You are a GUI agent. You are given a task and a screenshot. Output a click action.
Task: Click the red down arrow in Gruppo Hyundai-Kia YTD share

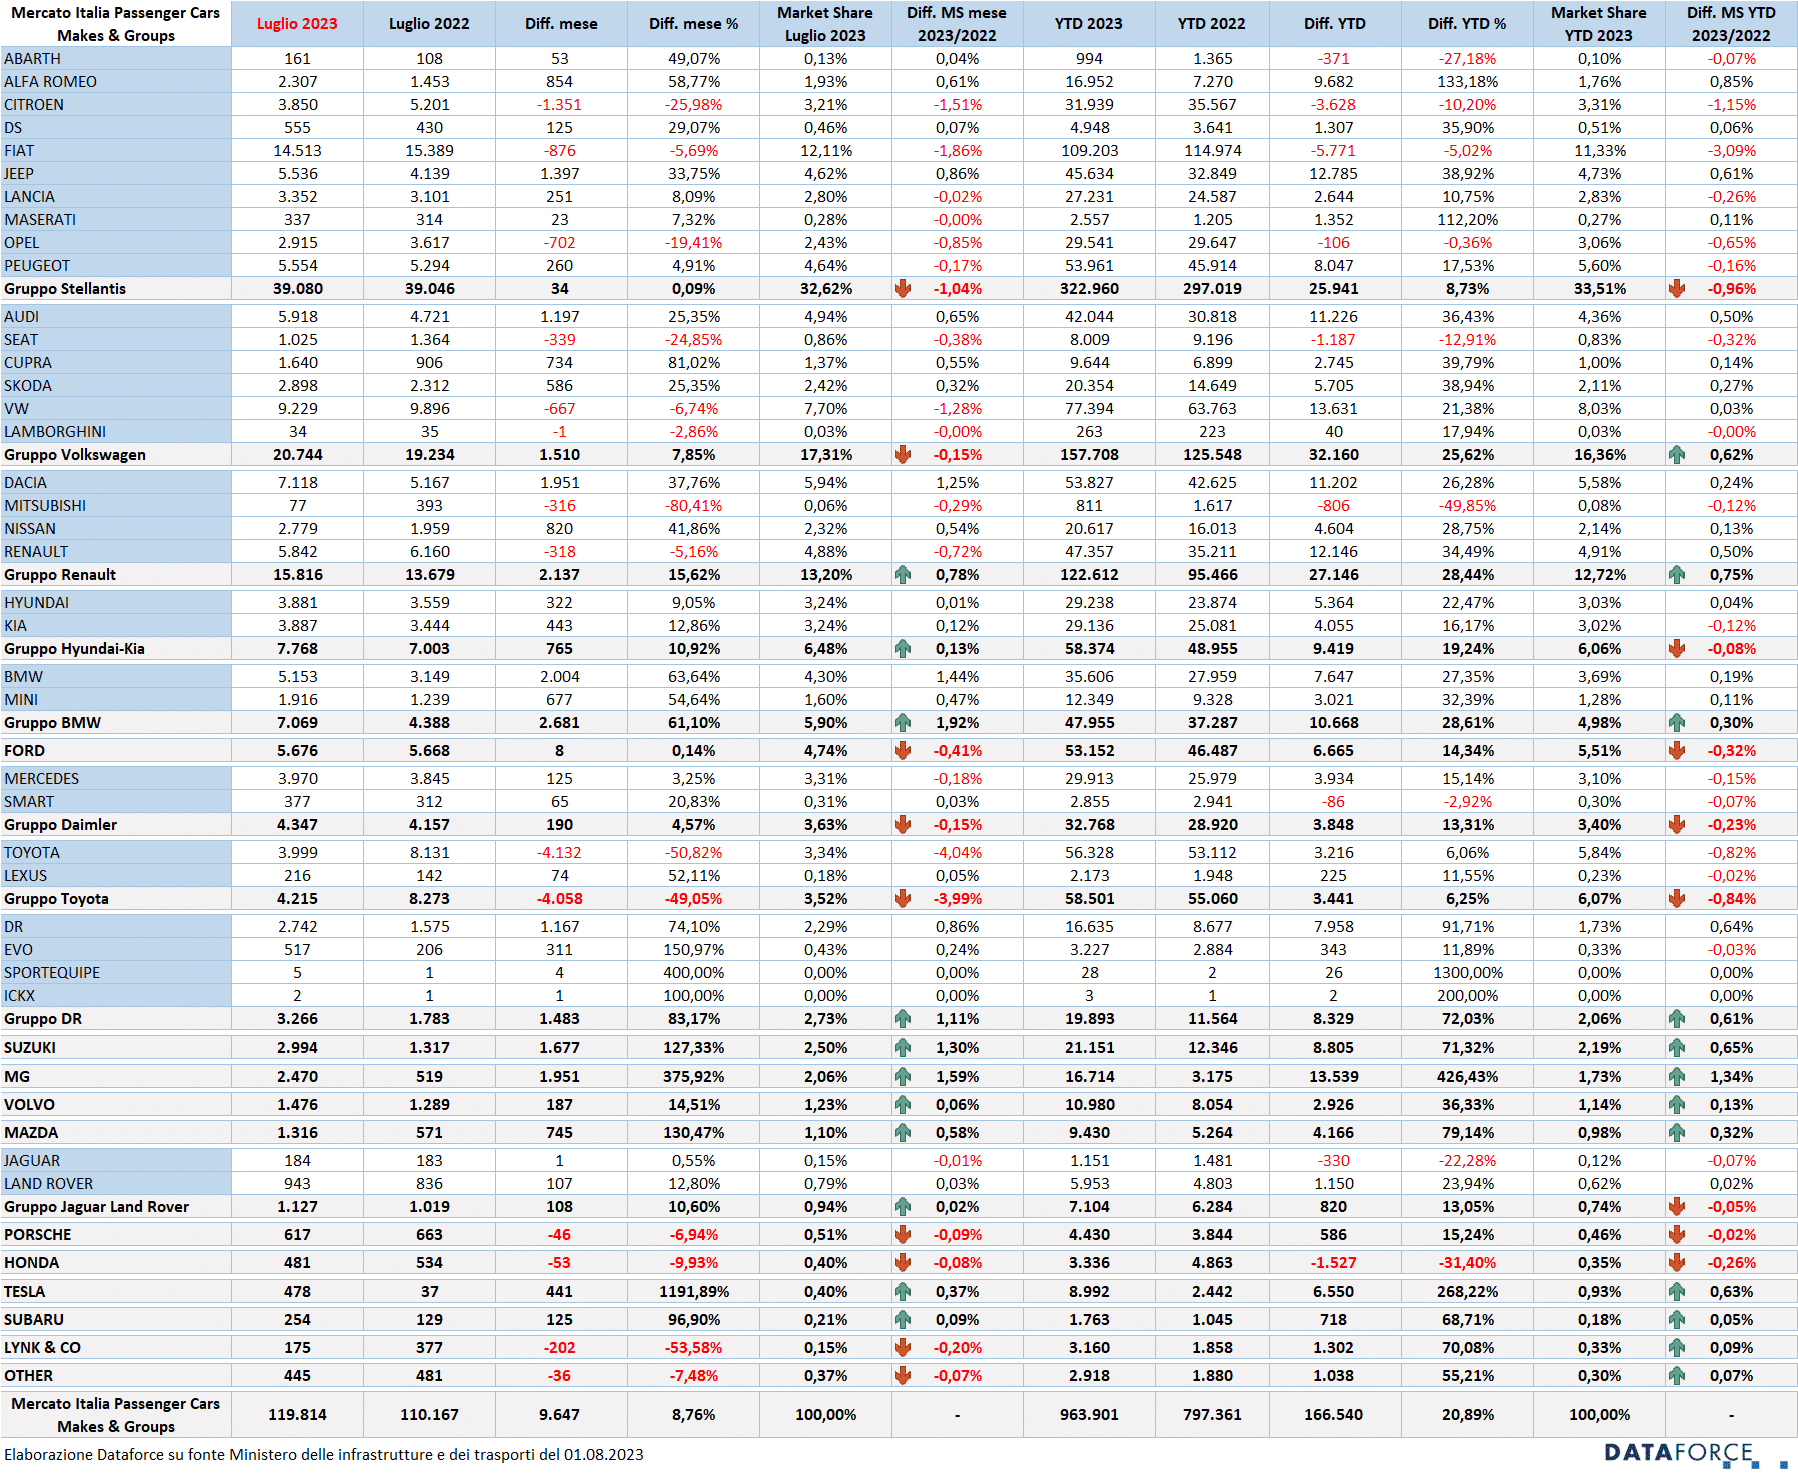[1677, 649]
